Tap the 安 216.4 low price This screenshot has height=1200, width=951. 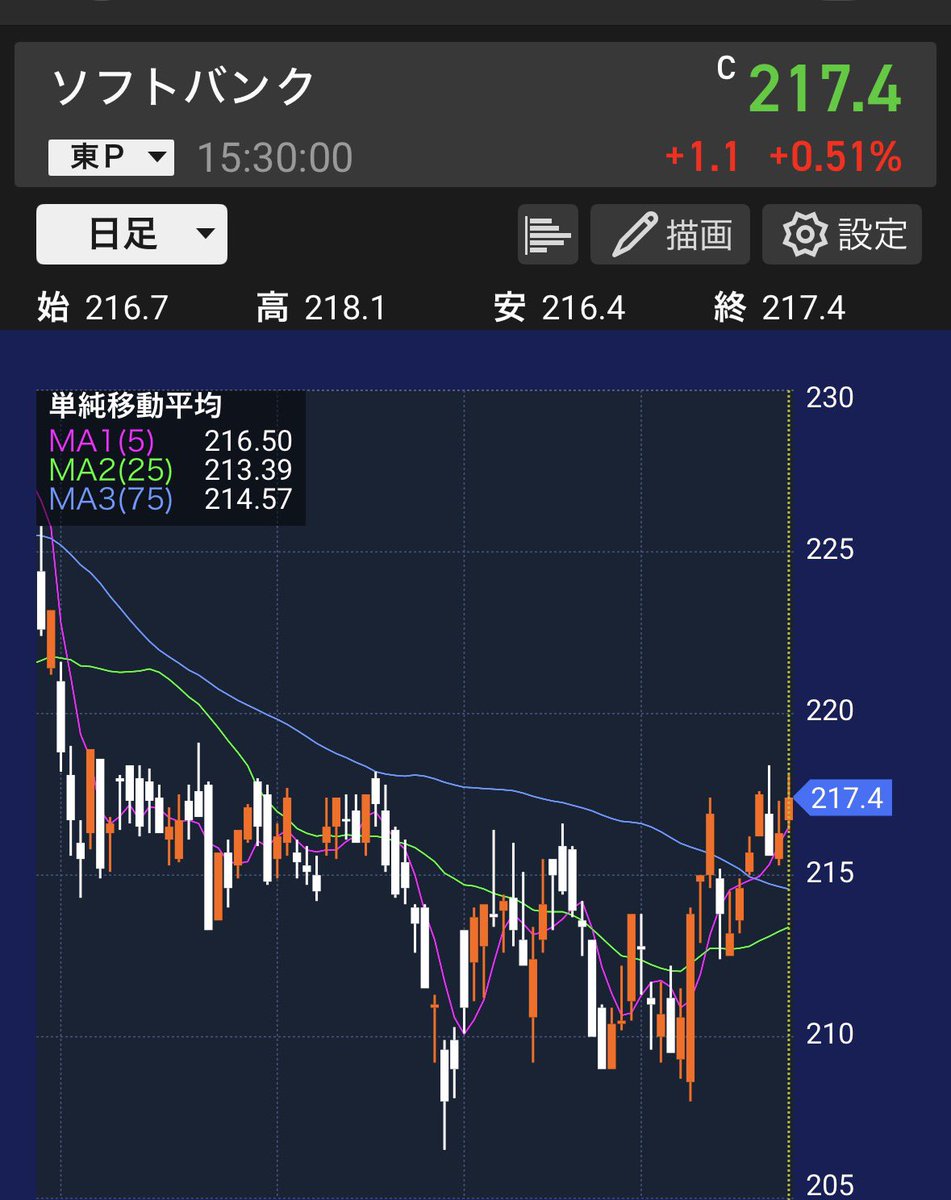coord(560,308)
